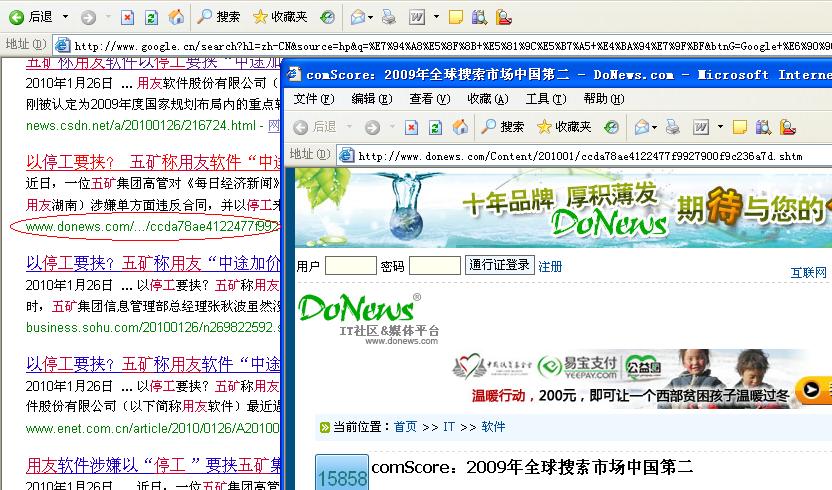This screenshot has width=832, height=490.
Task: Click Messenger icon in Google window toolbar
Action: tap(503, 18)
